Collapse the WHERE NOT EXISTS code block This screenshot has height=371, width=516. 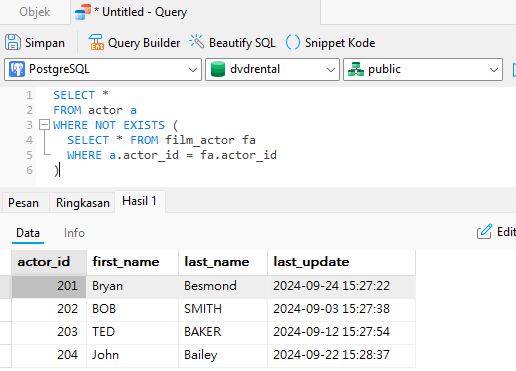[44, 125]
